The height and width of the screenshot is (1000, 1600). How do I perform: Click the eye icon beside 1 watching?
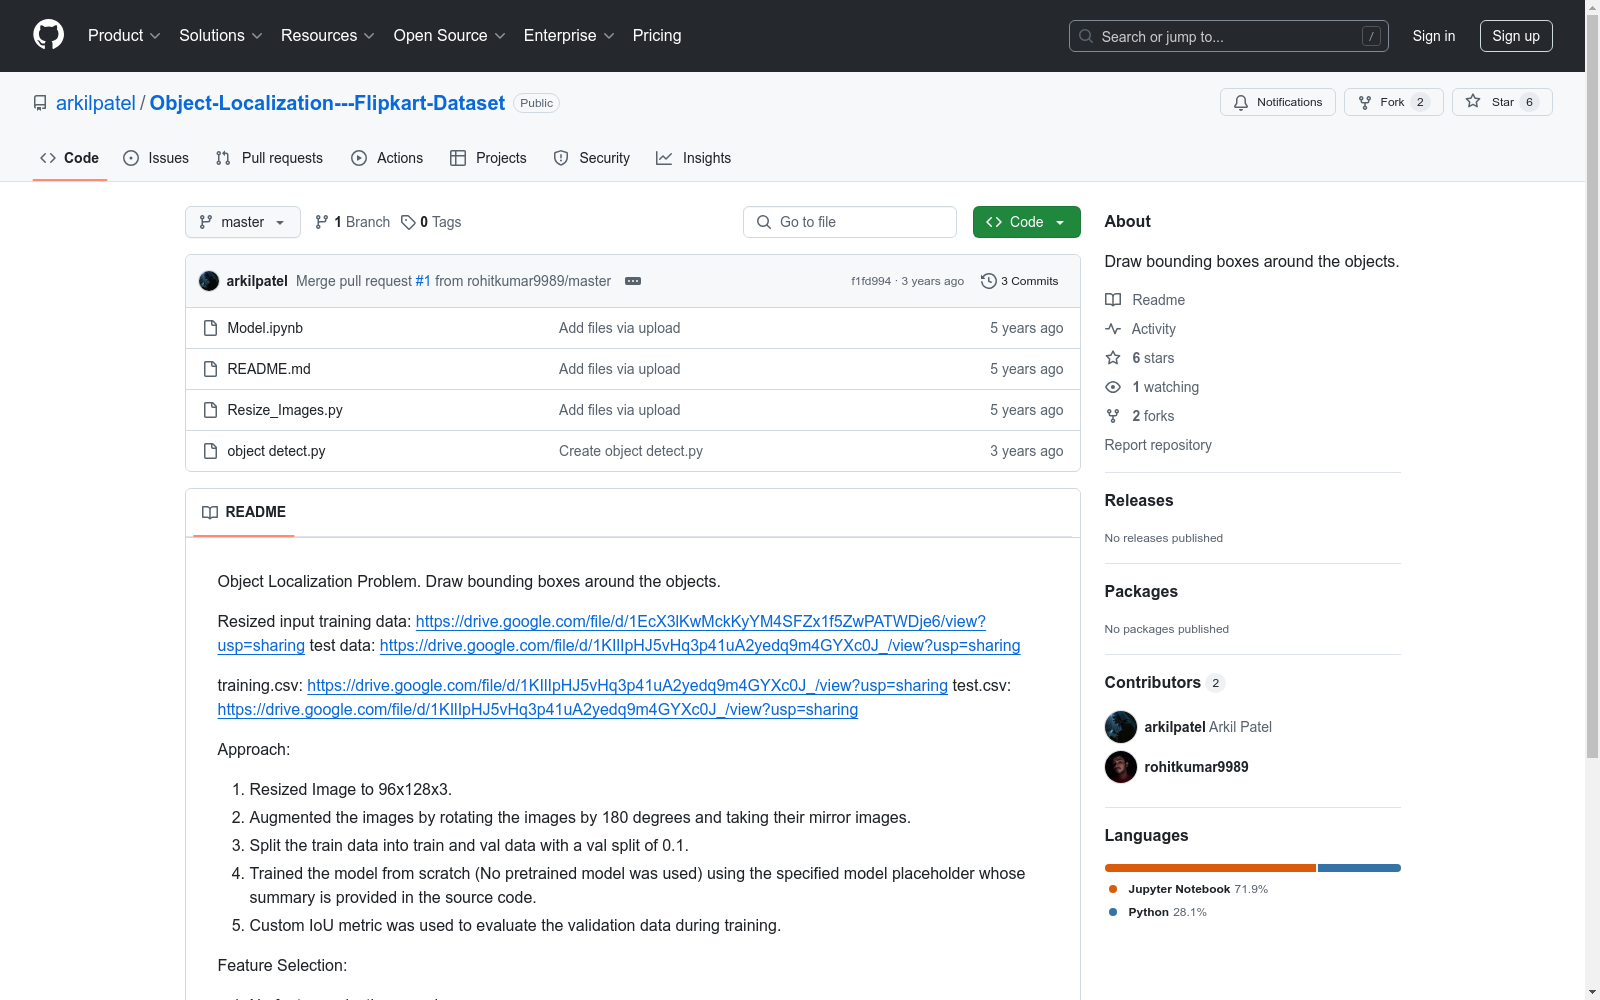tap(1113, 387)
